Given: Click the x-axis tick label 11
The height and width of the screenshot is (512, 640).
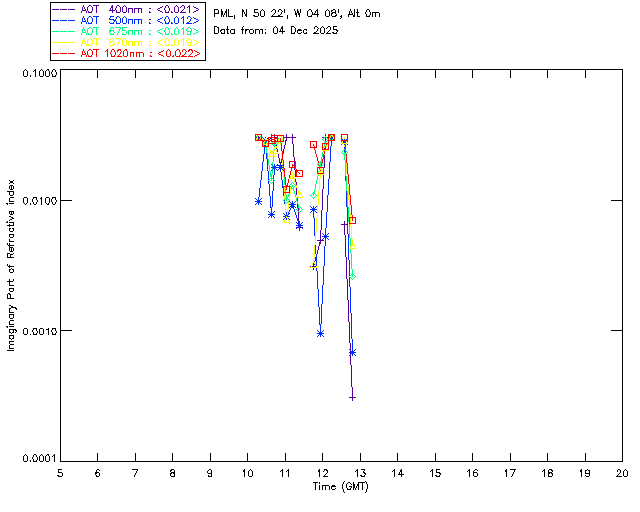Looking at the screenshot, I should (x=285, y=473).
